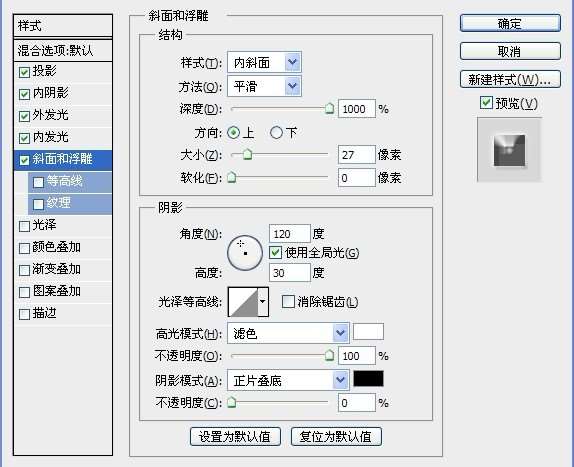Open the 样式 内斜面 dropdown
Screen dimensions: 574x467
264,62
